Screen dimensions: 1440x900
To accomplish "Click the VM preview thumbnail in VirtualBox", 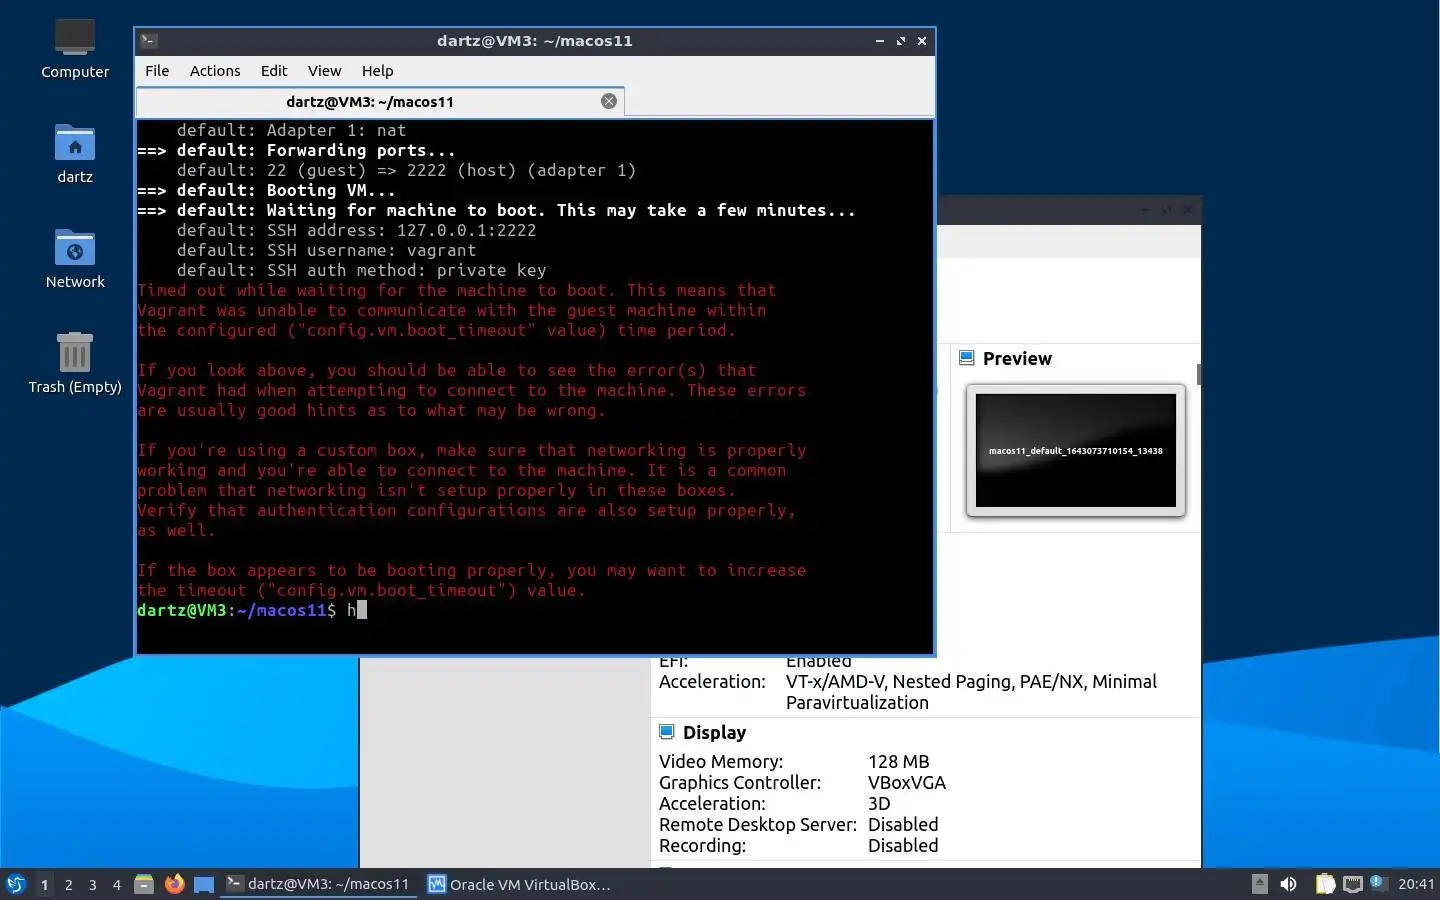I will pyautogui.click(x=1076, y=450).
